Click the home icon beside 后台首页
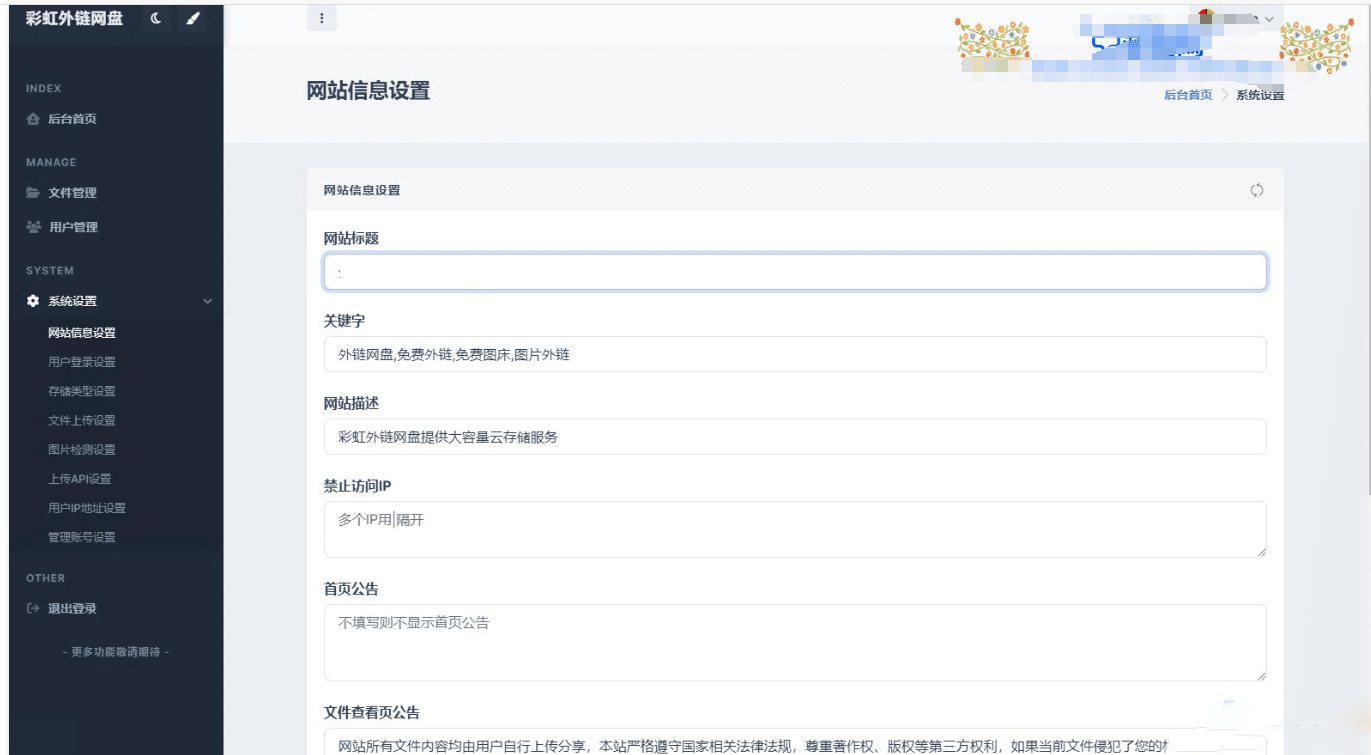The image size is (1371, 755). tap(33, 119)
